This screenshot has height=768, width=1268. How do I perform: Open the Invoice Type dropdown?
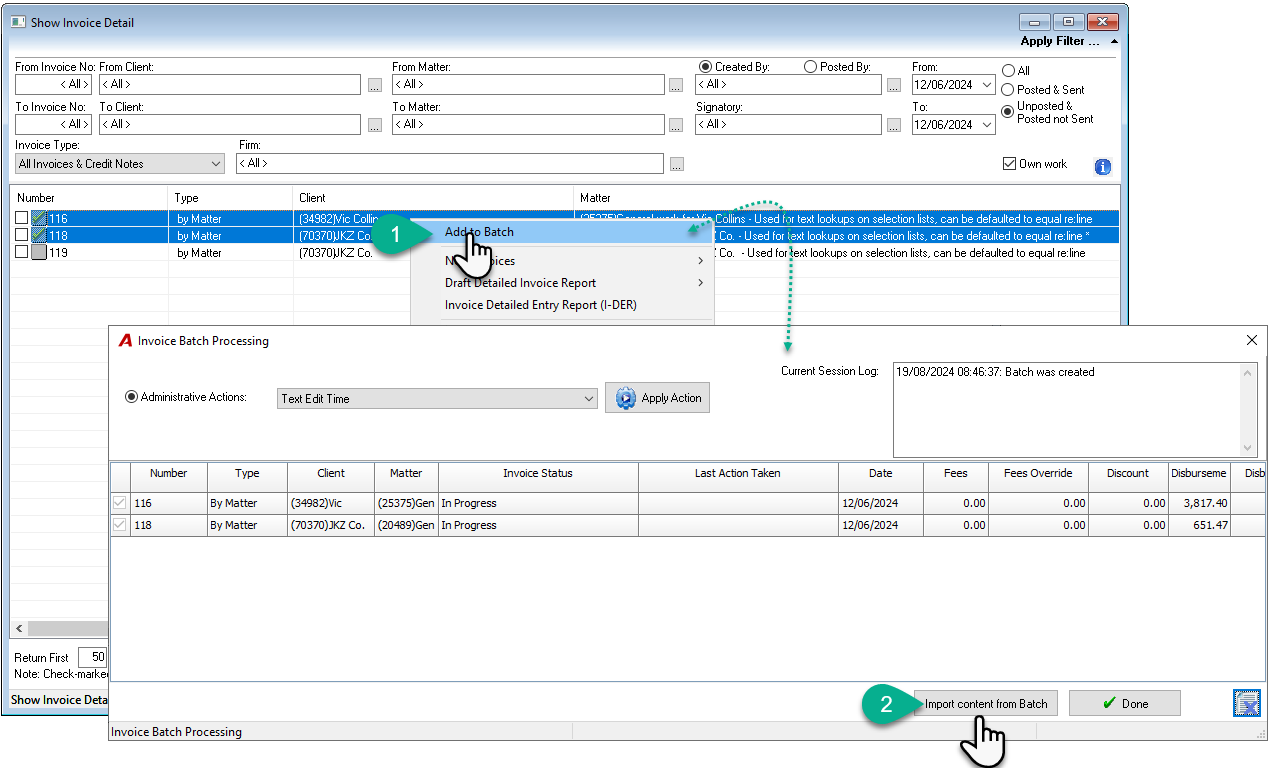(x=120, y=164)
